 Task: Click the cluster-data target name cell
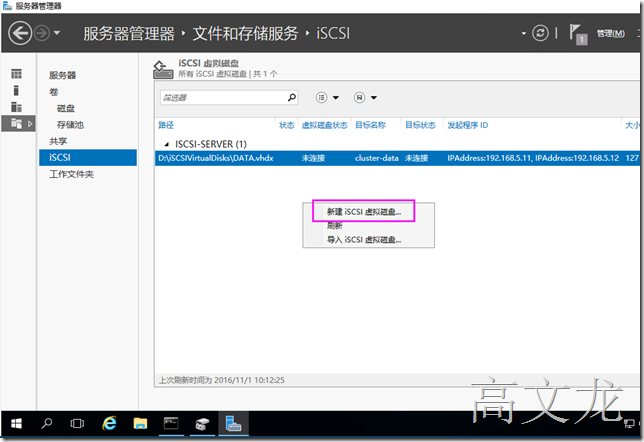click(x=377, y=158)
